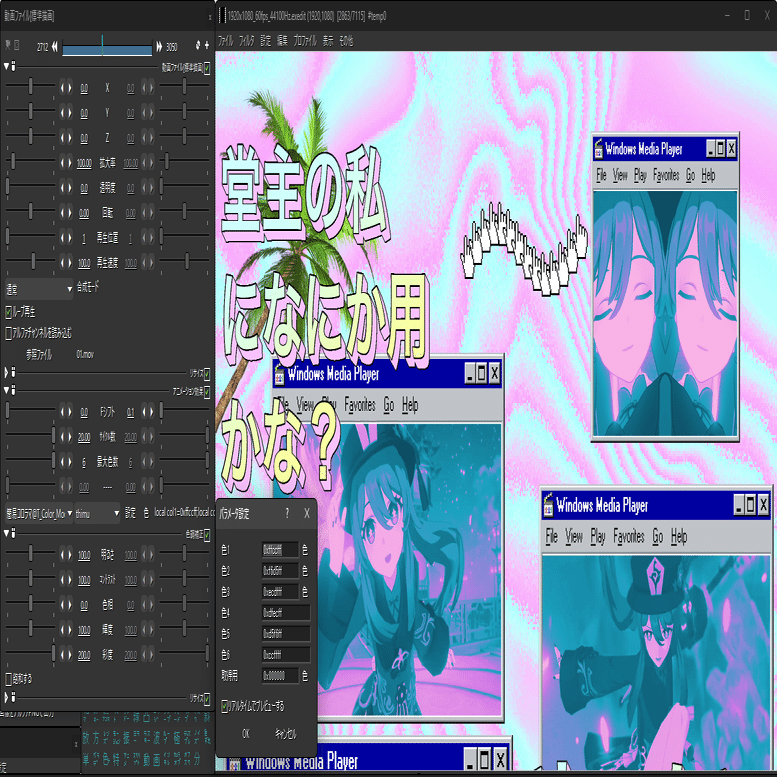Jump to object end frame 3050 arrow
This screenshot has height=777, width=777.
coord(159,47)
